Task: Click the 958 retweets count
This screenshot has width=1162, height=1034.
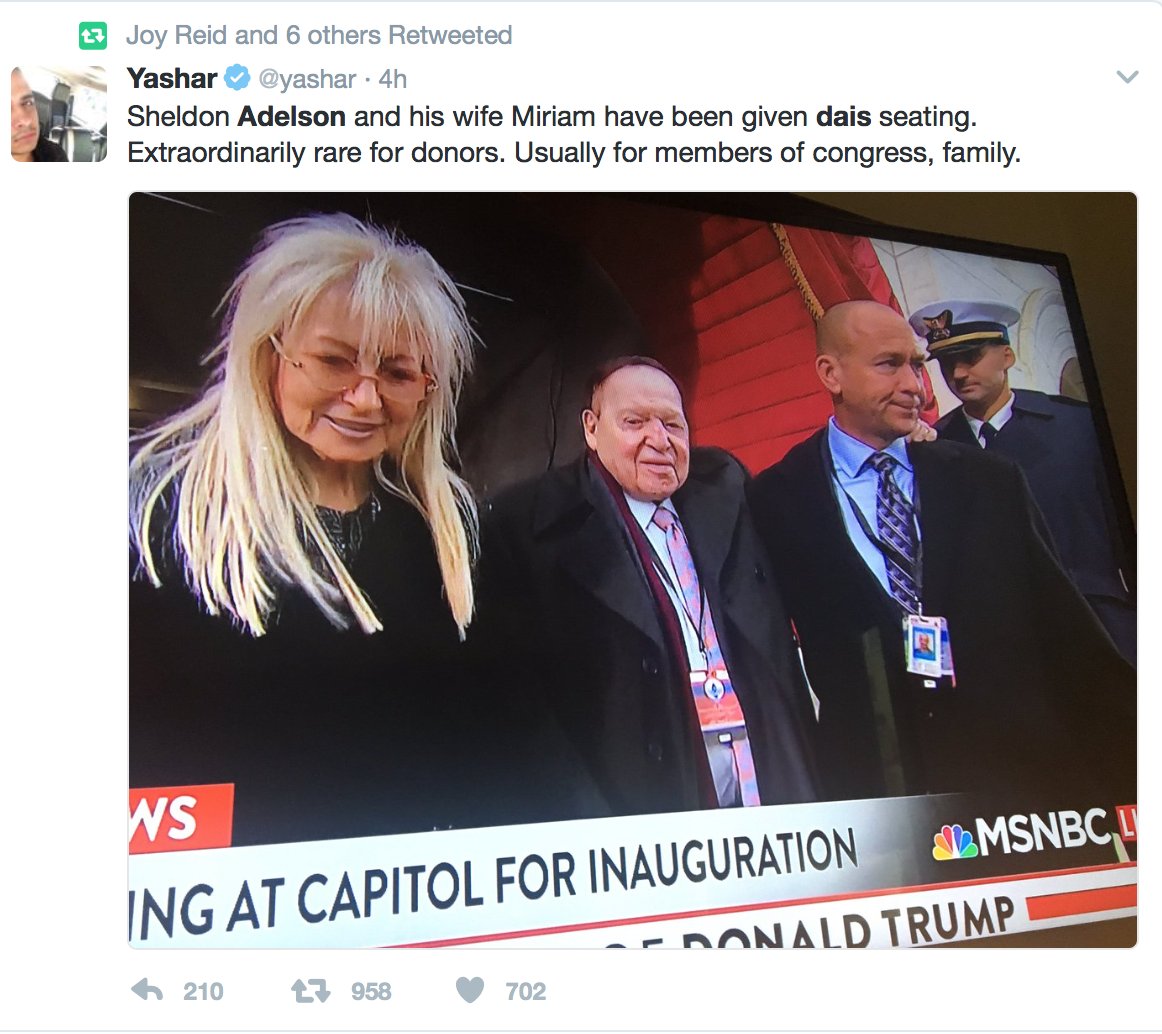Action: (x=371, y=991)
